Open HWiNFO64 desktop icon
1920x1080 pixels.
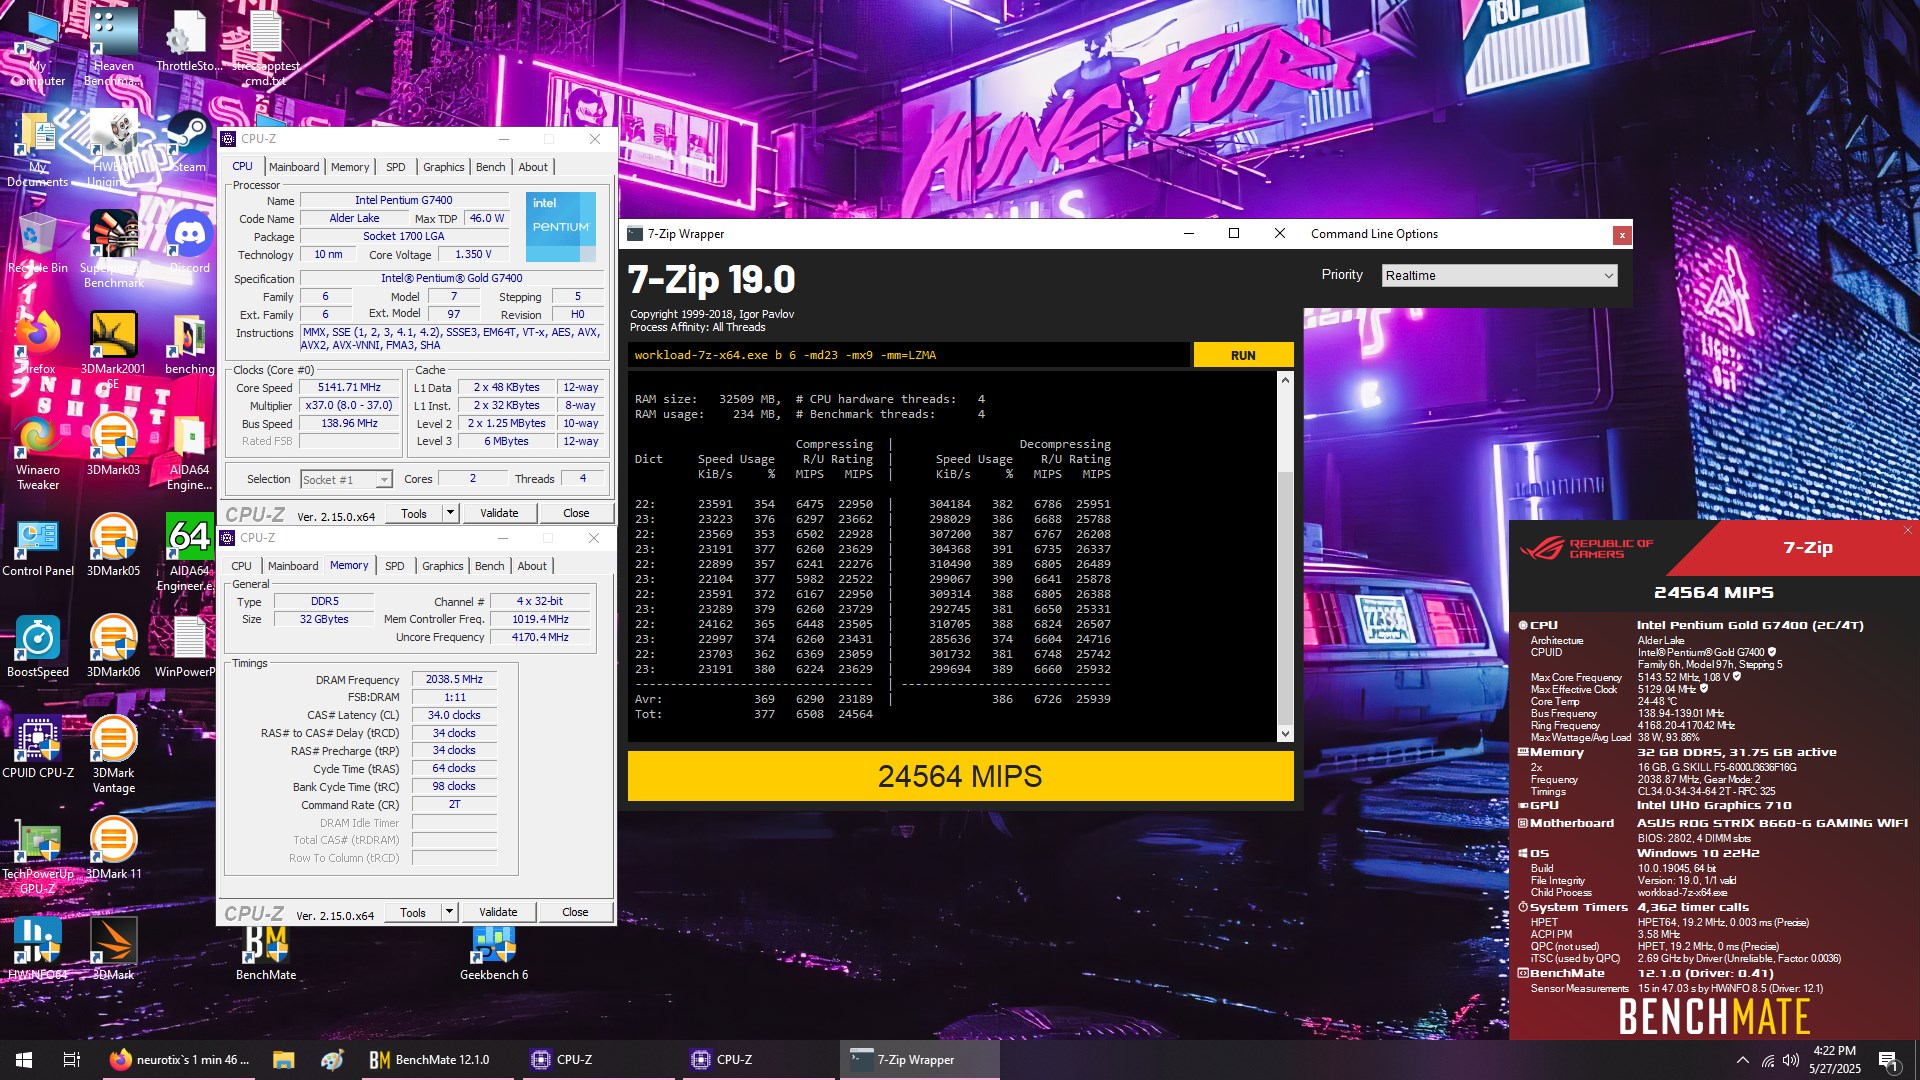[x=38, y=949]
